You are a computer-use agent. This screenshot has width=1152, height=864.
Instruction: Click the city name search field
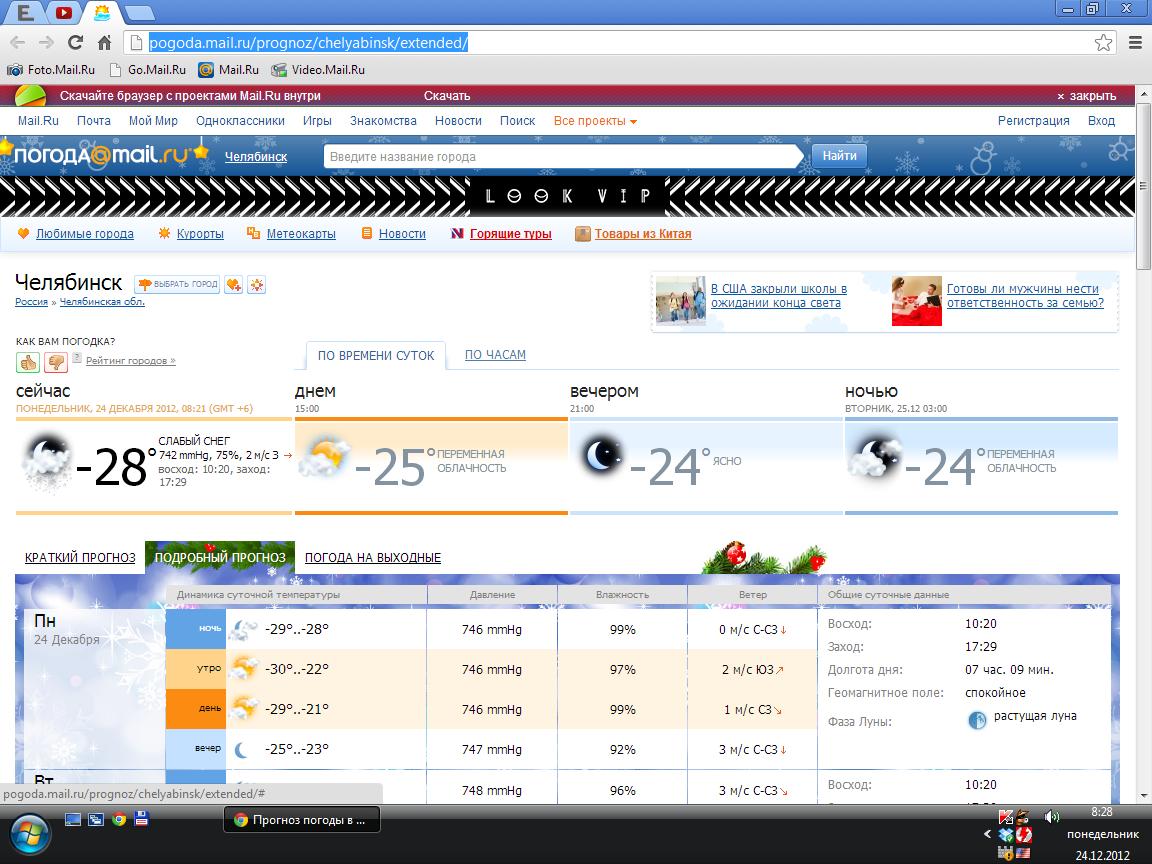point(560,157)
